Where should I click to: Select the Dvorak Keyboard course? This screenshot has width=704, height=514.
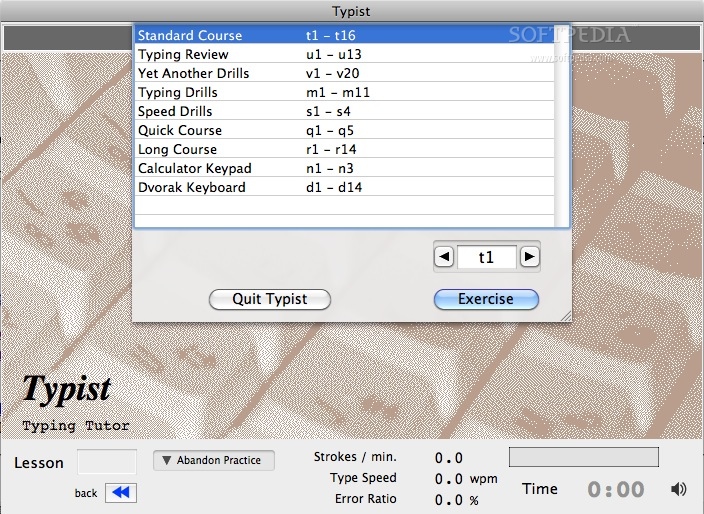[x=344, y=187]
